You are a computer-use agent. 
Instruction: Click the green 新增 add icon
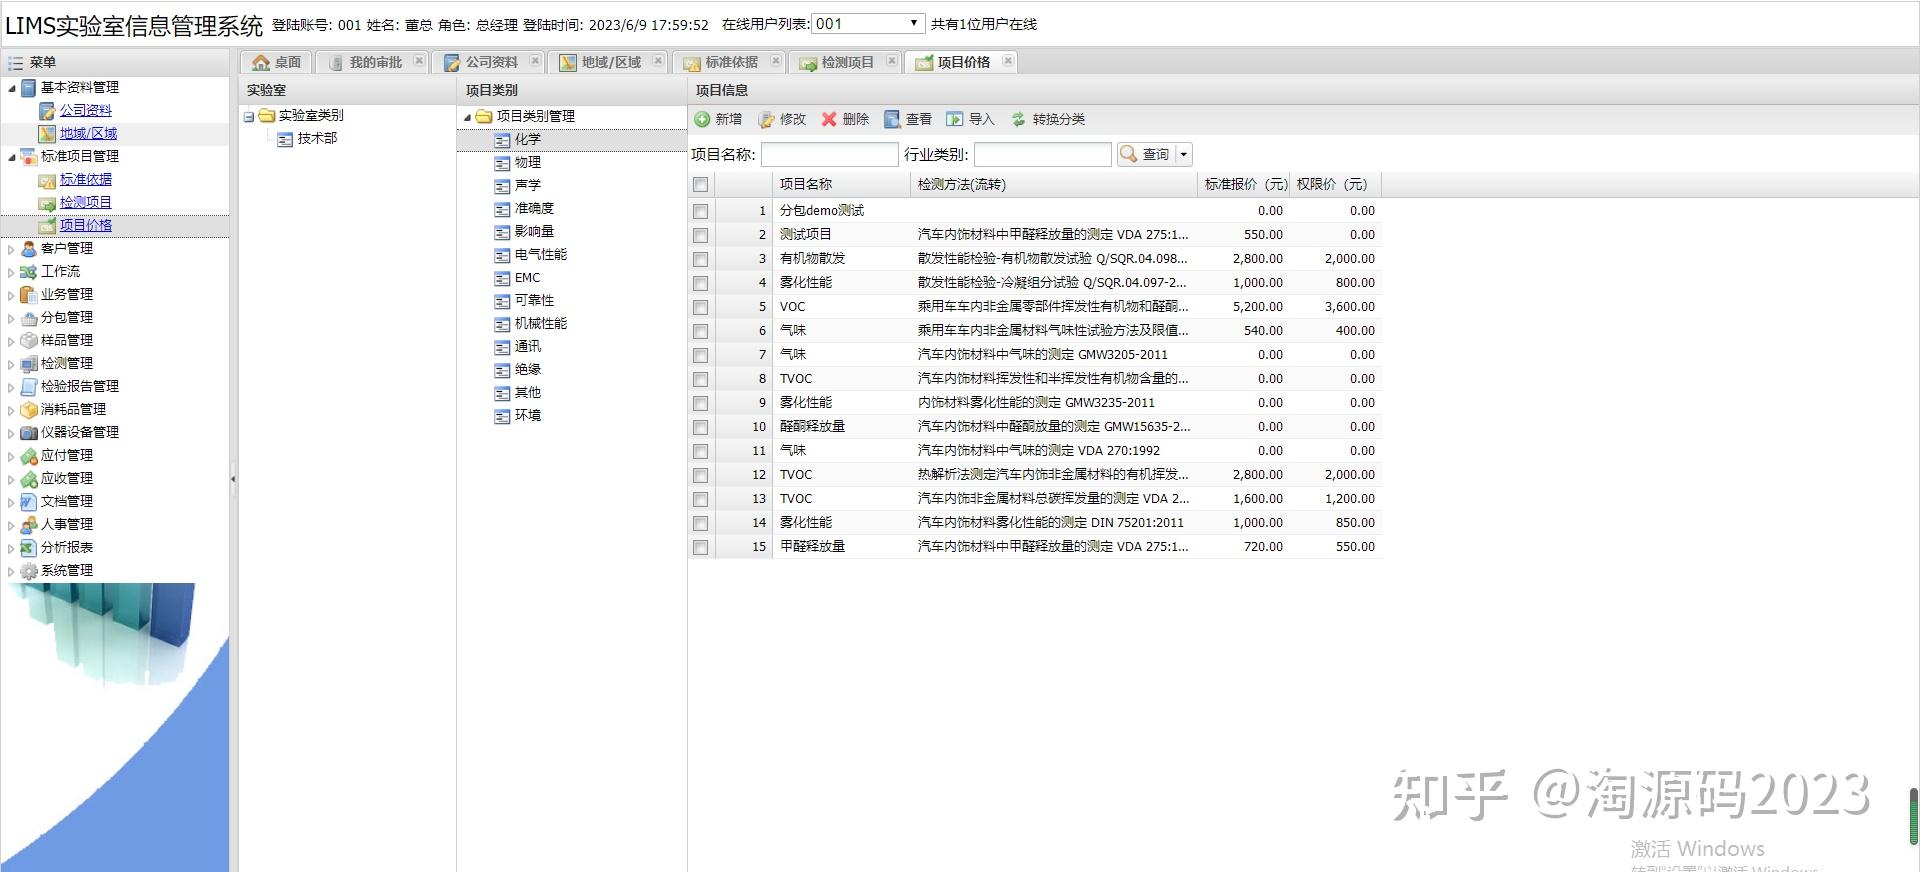[702, 119]
